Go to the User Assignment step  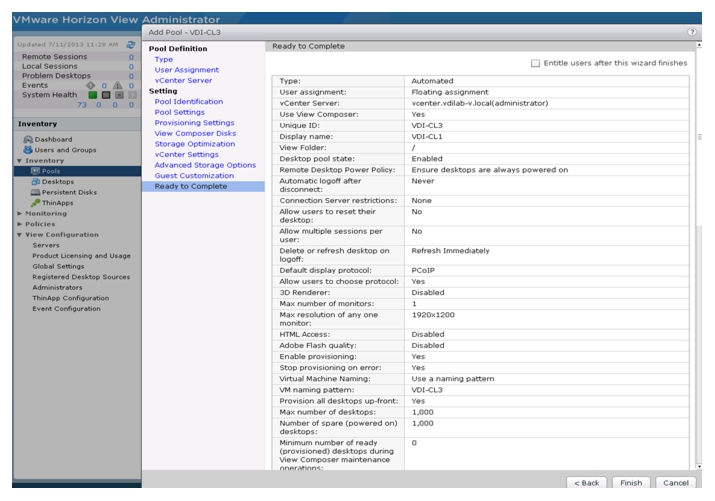click(x=187, y=70)
